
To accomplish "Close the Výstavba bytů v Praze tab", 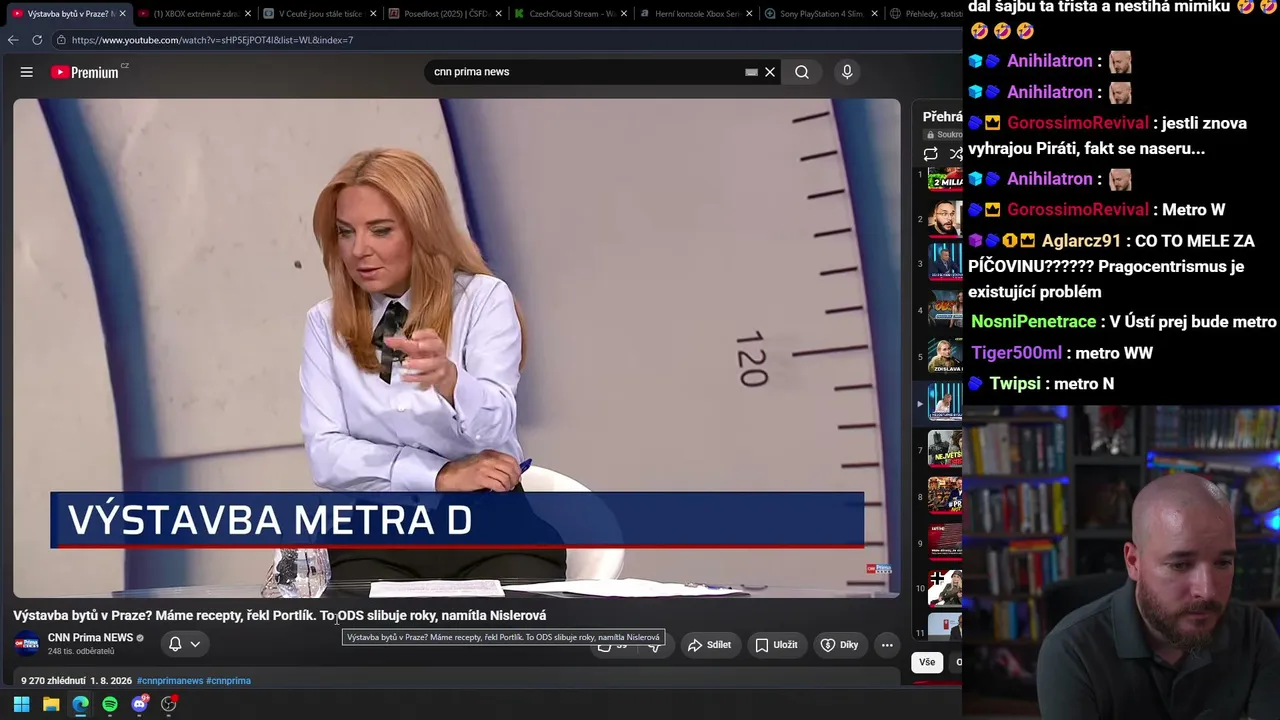I will click(x=122, y=14).
